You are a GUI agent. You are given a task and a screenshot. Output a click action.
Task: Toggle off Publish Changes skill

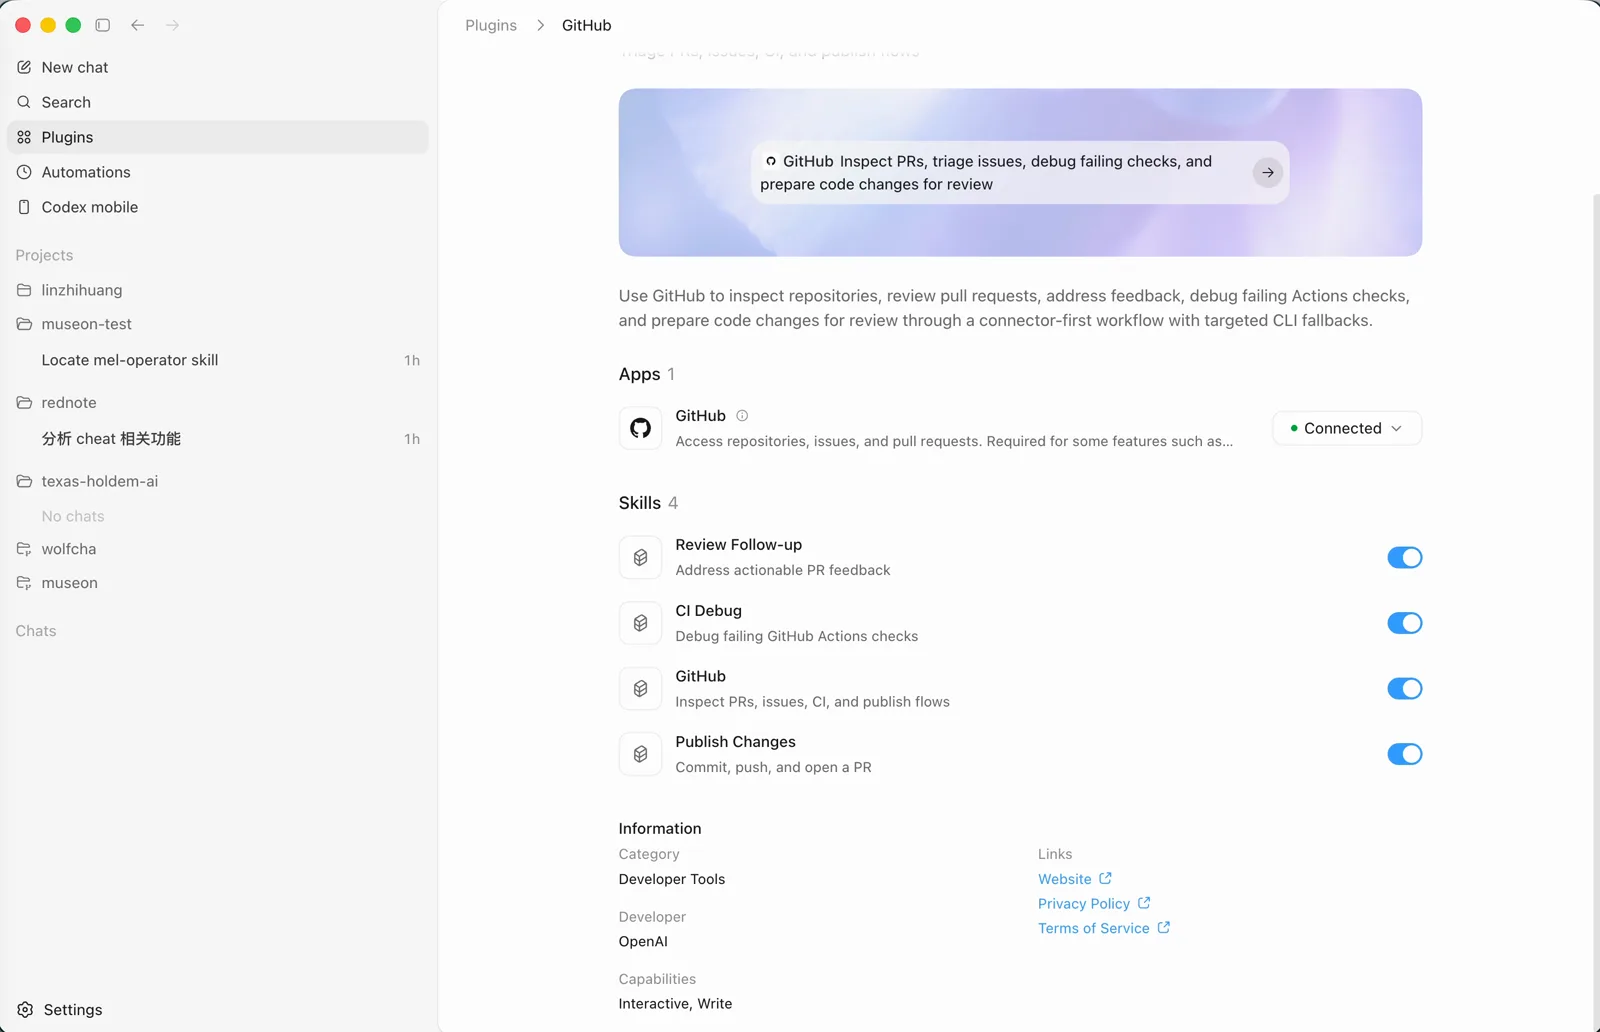(x=1404, y=754)
